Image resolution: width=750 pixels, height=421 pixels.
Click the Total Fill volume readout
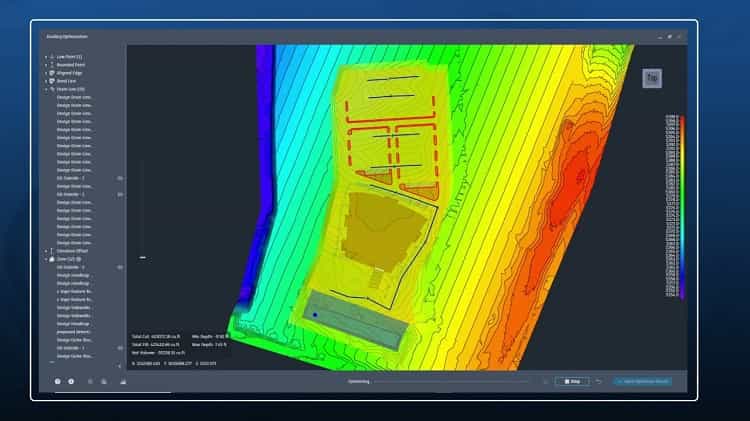pyautogui.click(x=156, y=344)
